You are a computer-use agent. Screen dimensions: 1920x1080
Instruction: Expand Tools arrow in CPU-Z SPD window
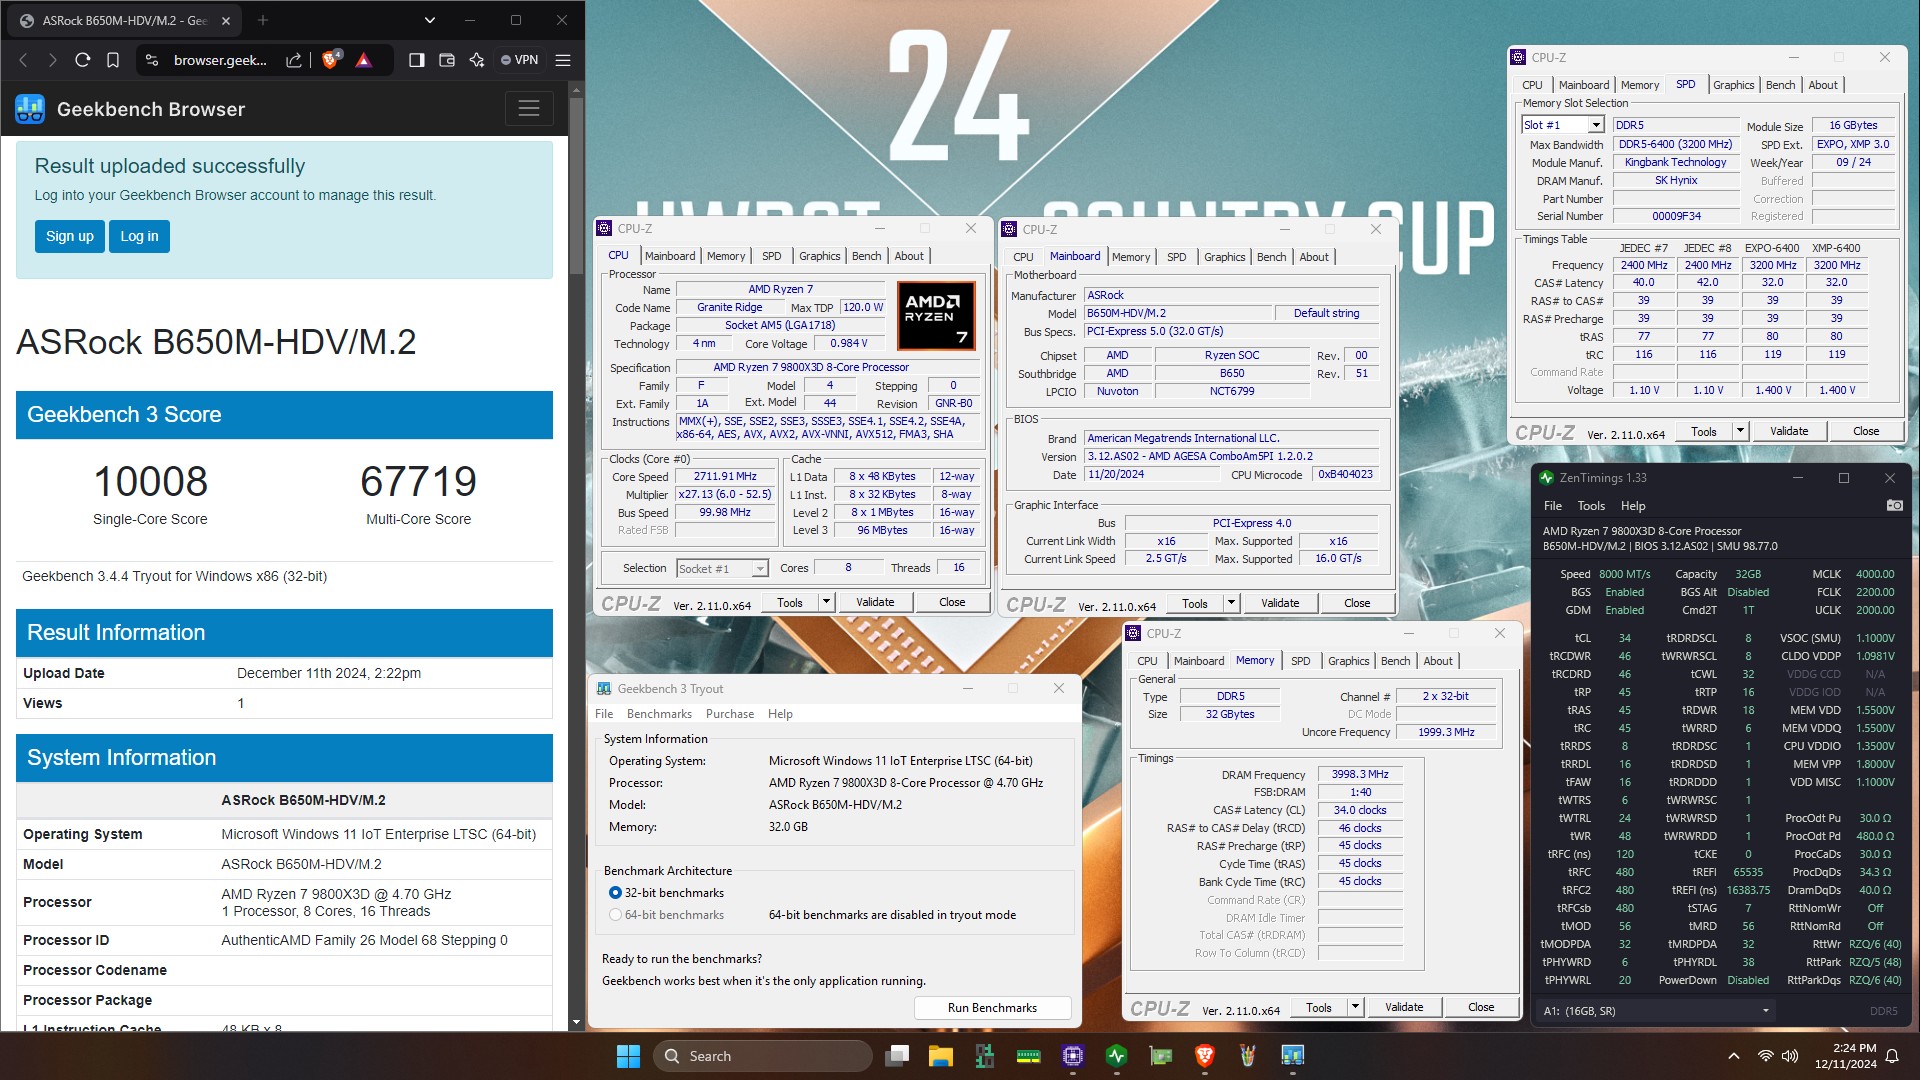coord(1740,431)
